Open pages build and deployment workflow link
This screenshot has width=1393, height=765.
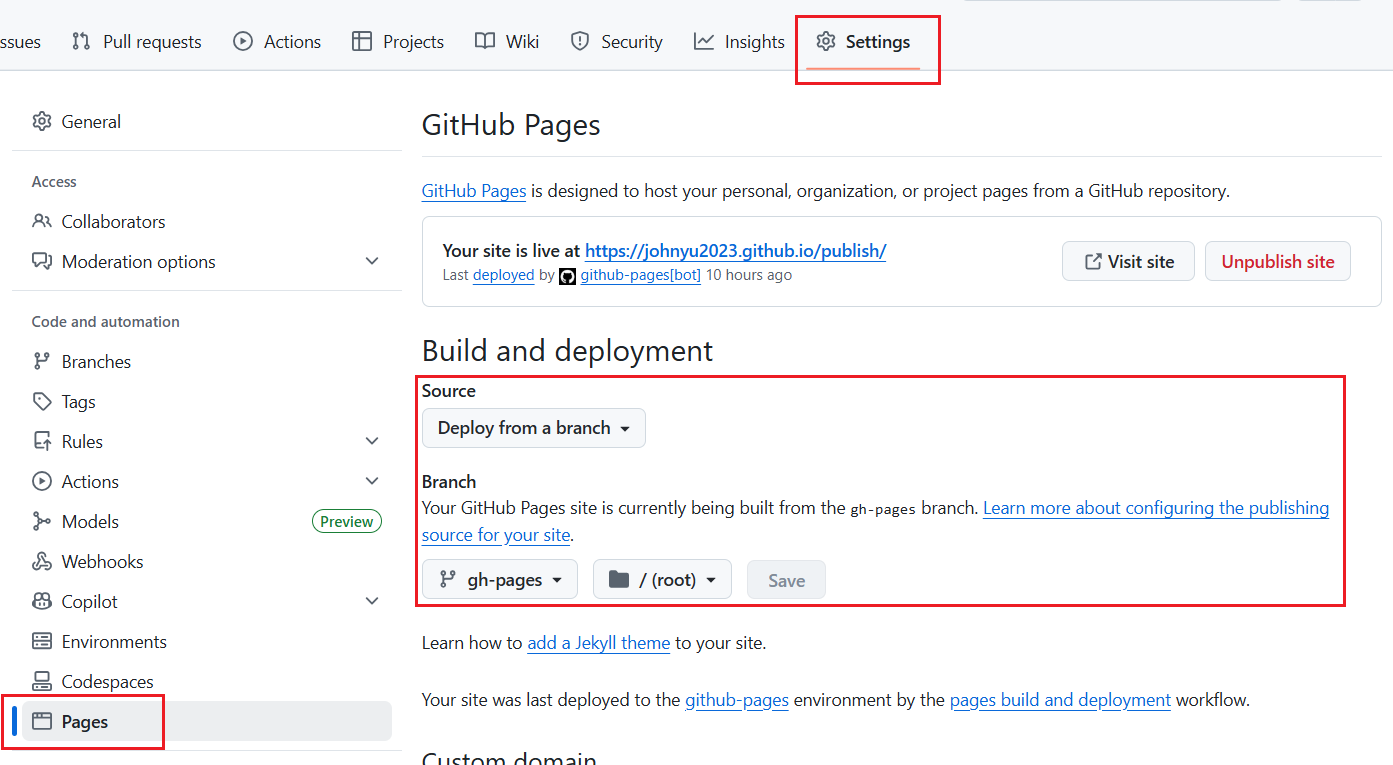pos(1060,700)
